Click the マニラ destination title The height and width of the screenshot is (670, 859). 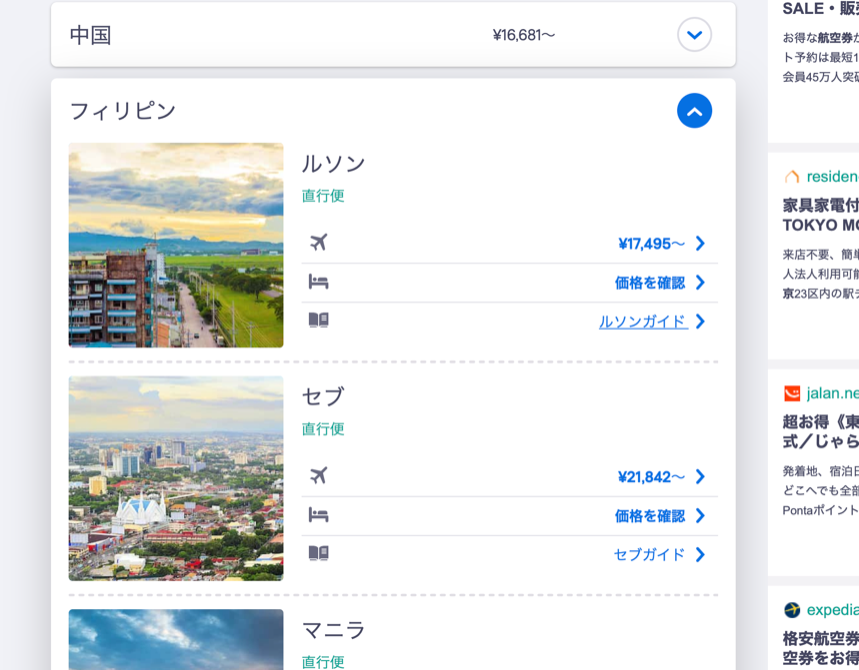(x=333, y=630)
